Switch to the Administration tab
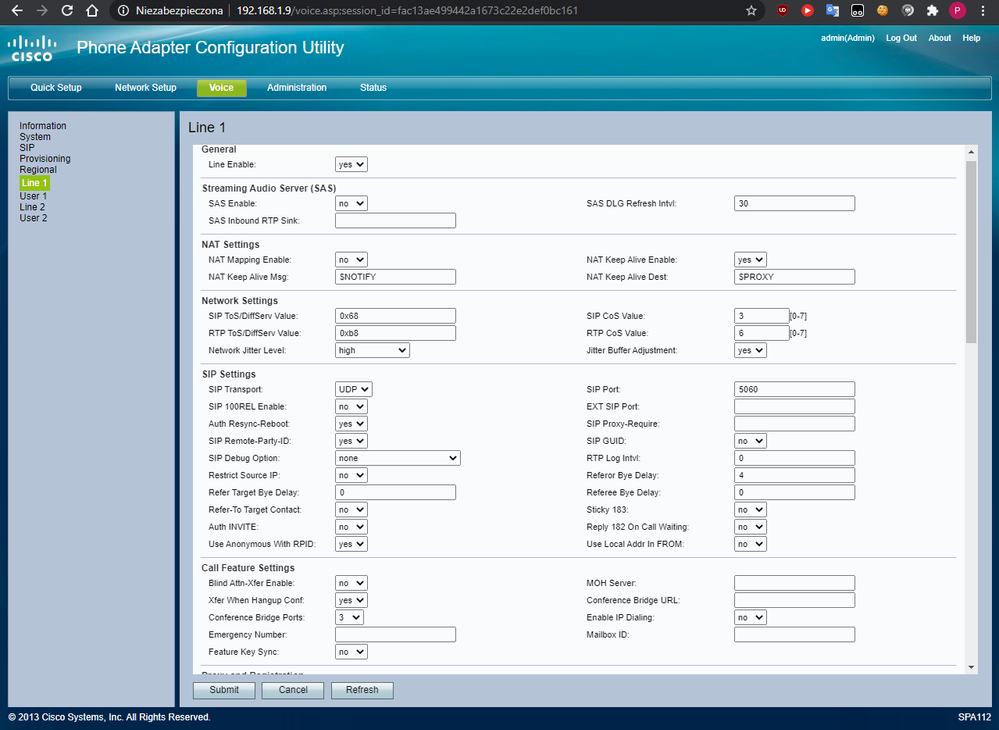Screen dimensions: 999x730 [x=296, y=88]
